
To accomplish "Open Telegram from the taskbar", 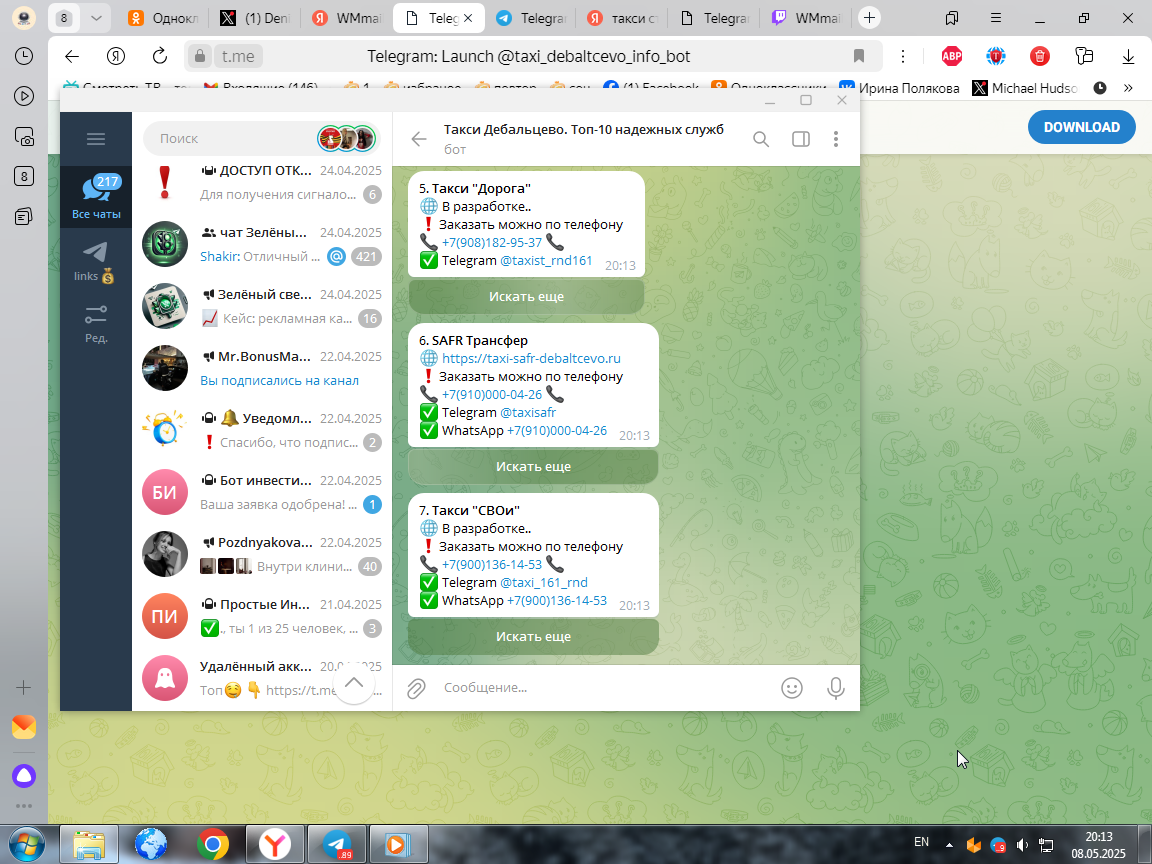I will tap(336, 845).
